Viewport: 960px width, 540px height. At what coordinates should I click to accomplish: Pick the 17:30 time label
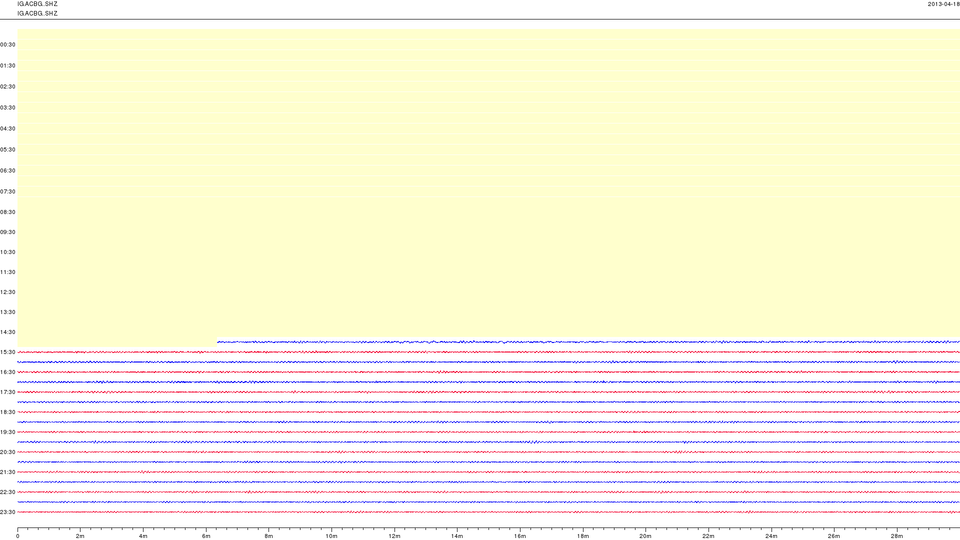coord(8,392)
